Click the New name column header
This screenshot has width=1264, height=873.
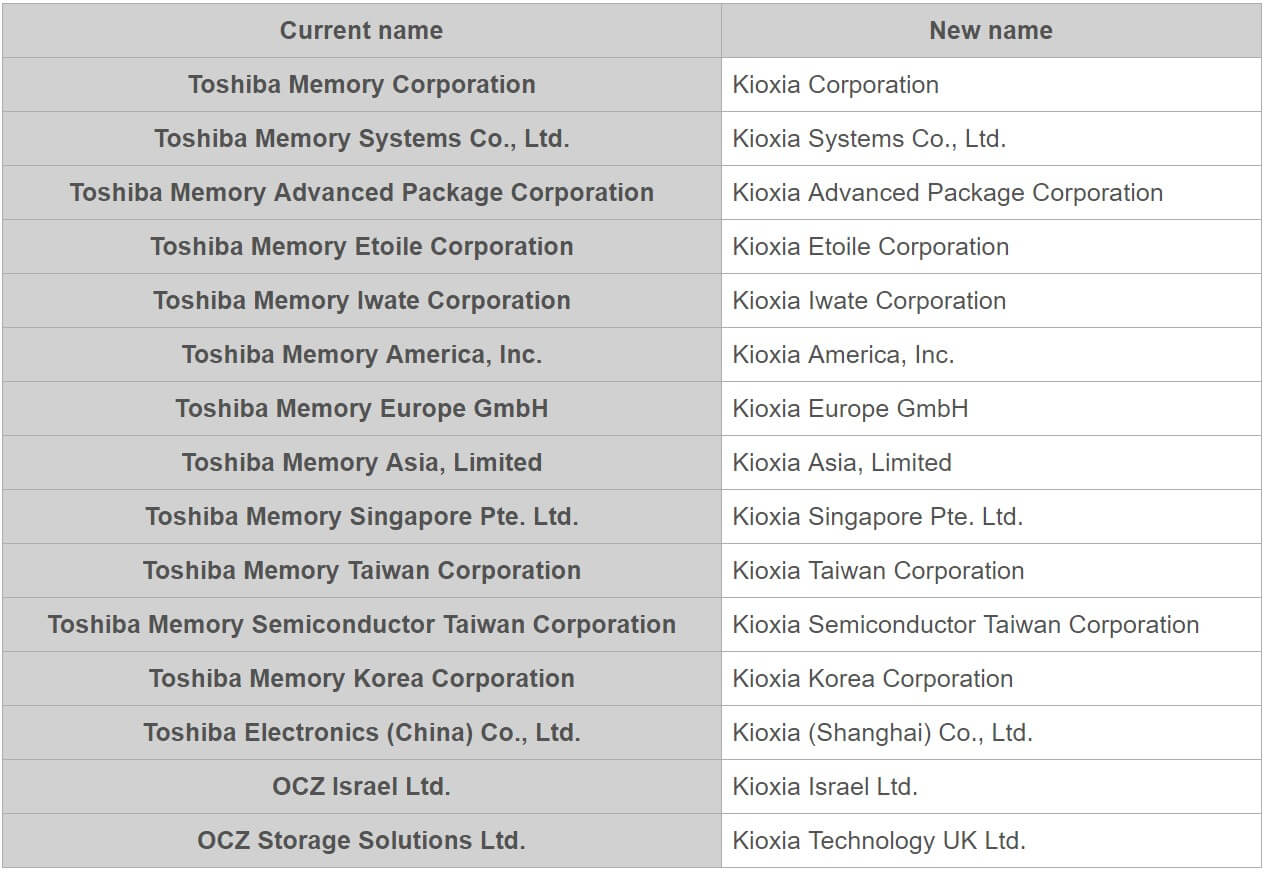point(991,30)
